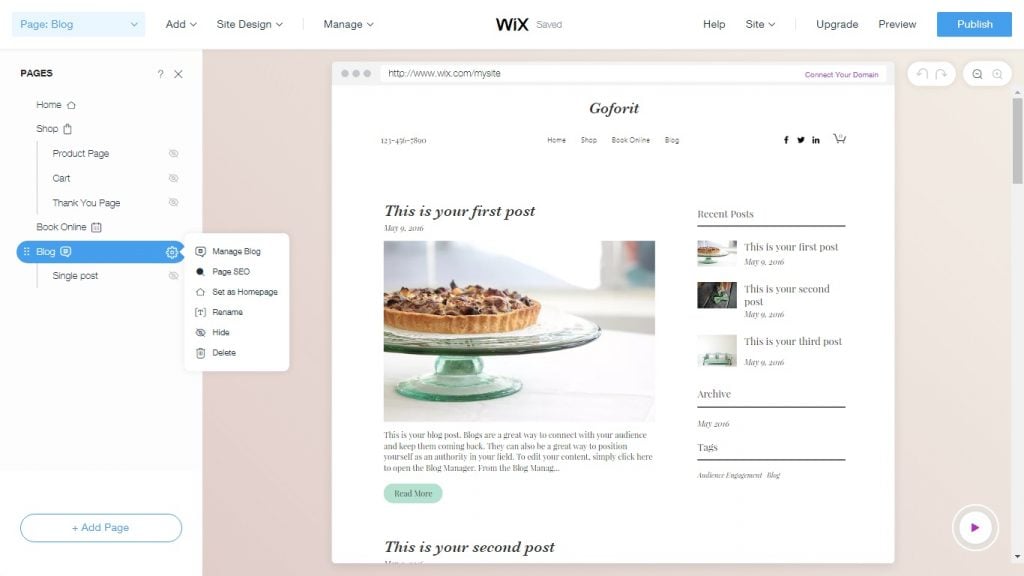Viewport: 1024px width, 576px height.
Task: Open the Pages panel help icon
Action: pyautogui.click(x=160, y=74)
